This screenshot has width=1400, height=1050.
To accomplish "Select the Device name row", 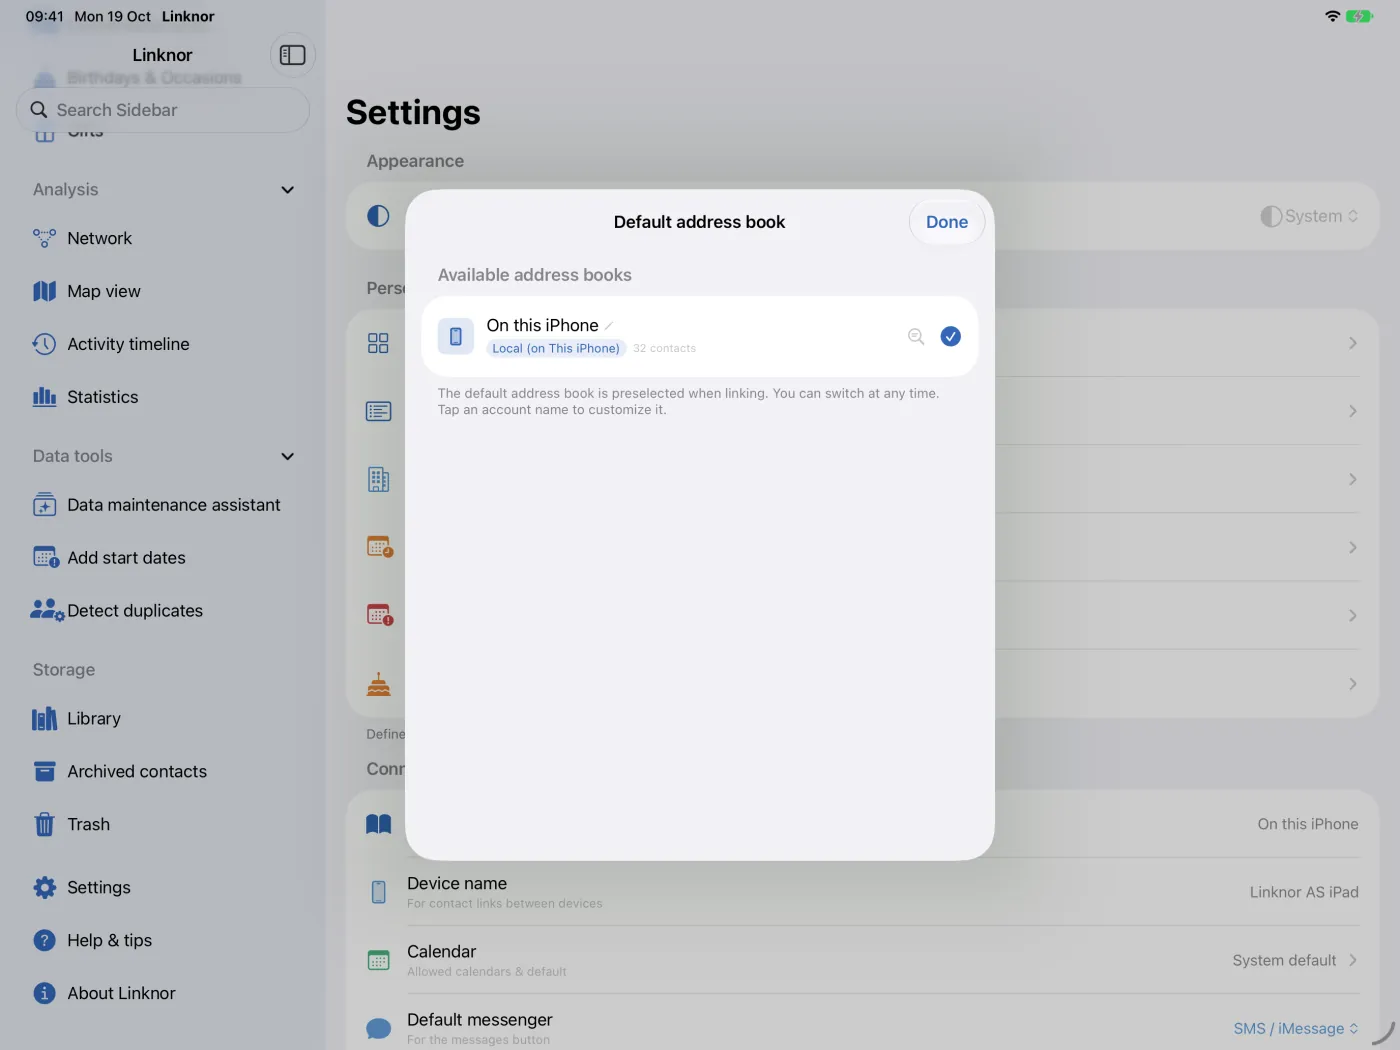I will [x=862, y=892].
